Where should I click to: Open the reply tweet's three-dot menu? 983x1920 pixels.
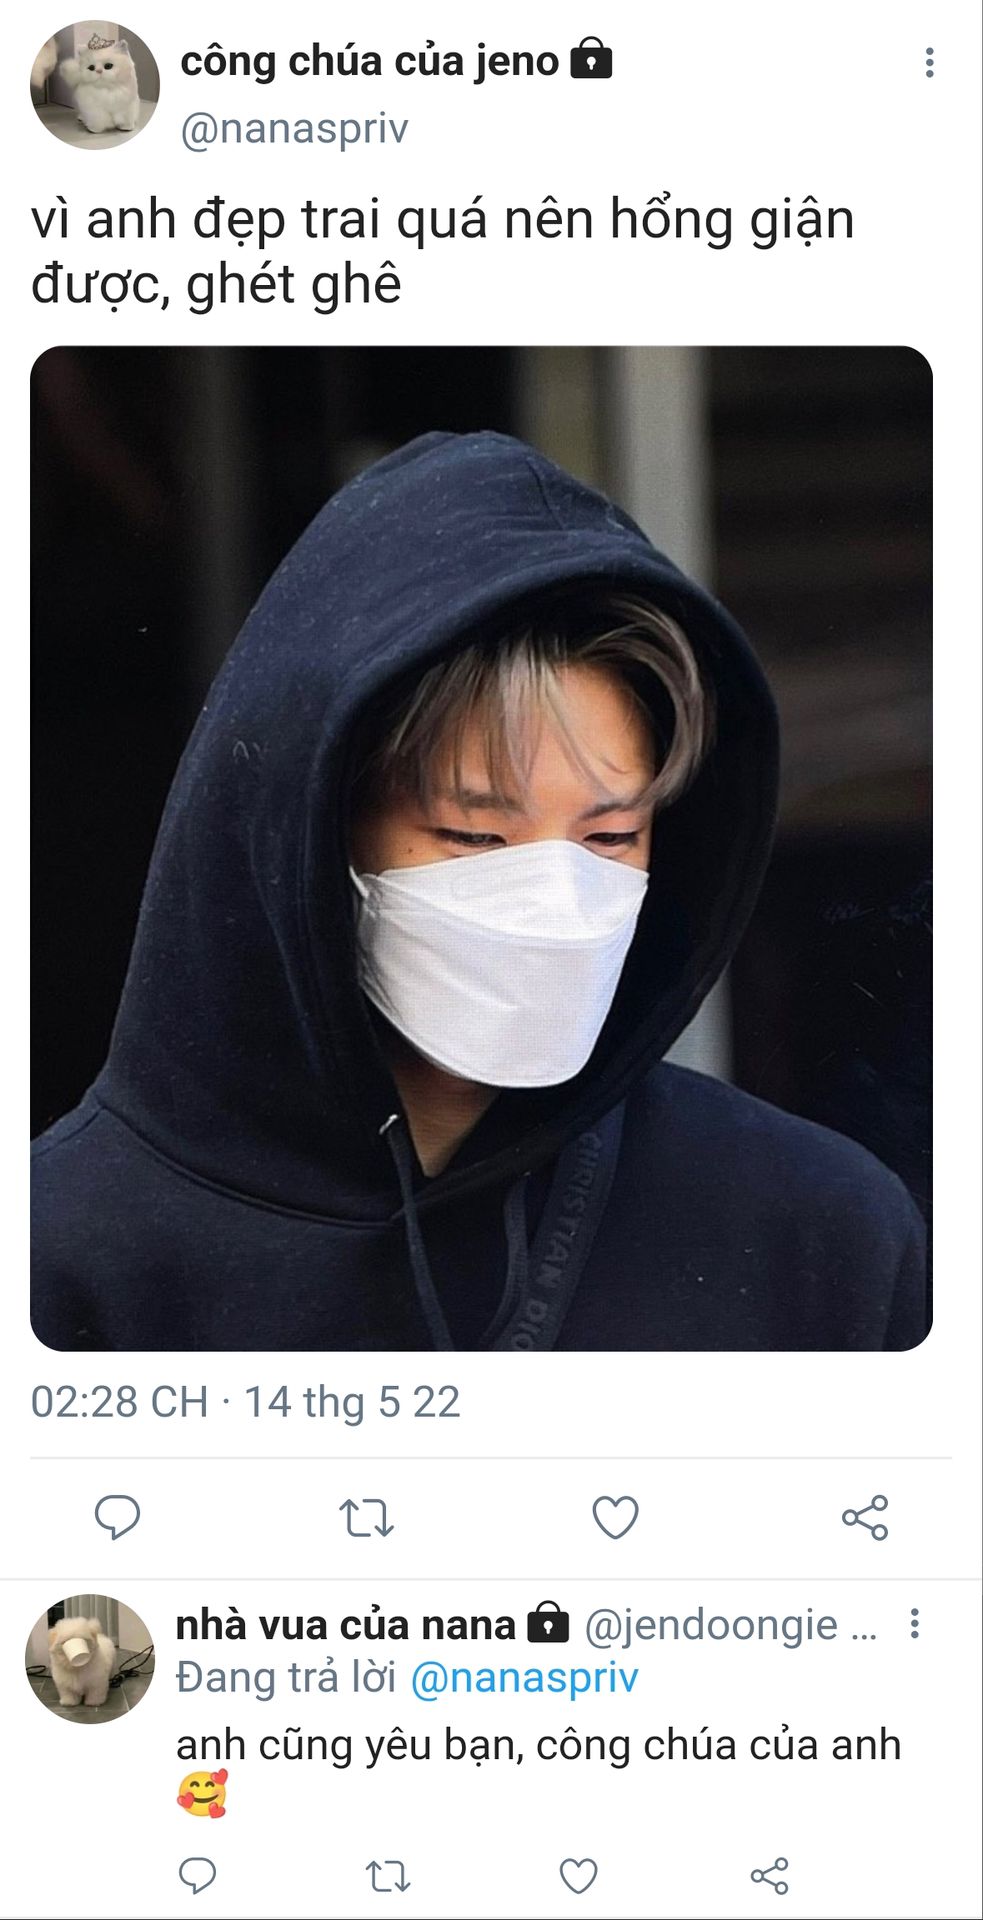click(x=914, y=1624)
